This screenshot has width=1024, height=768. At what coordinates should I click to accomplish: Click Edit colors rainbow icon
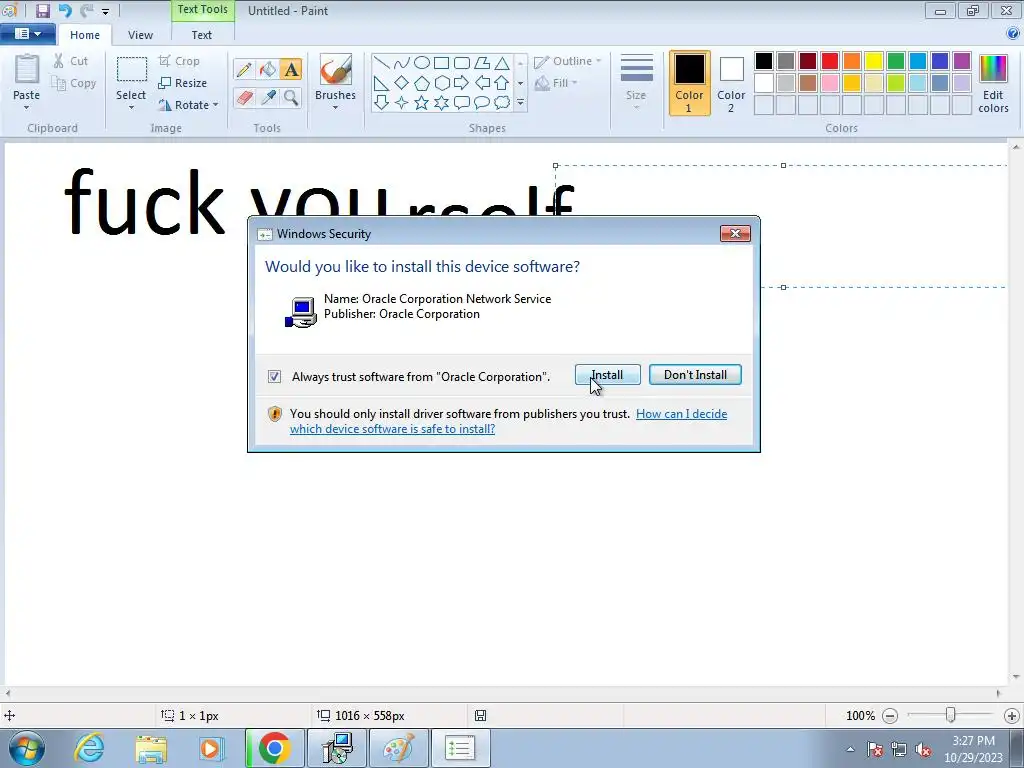click(993, 69)
